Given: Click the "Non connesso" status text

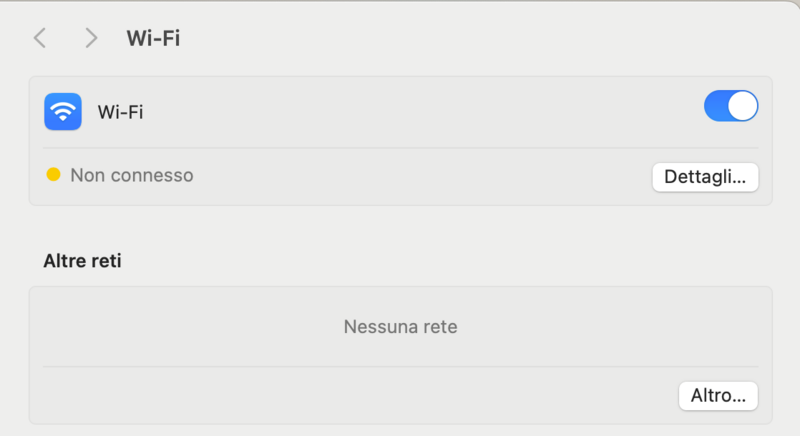Looking at the screenshot, I should pos(131,175).
